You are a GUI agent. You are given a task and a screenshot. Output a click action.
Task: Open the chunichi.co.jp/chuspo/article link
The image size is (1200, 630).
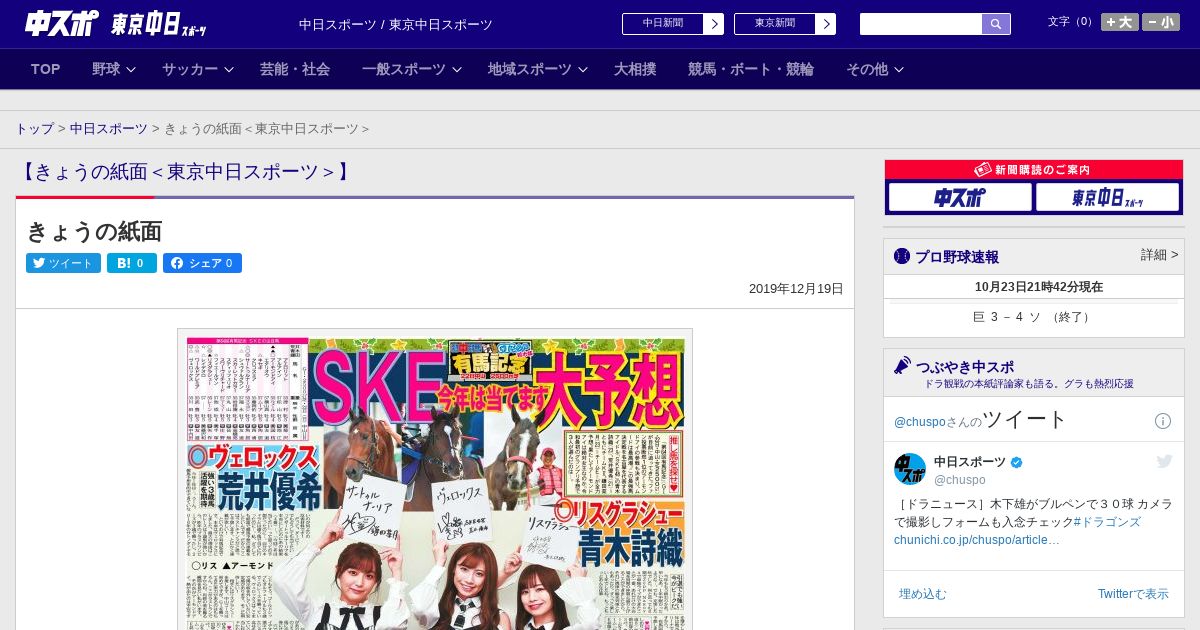pos(977,540)
